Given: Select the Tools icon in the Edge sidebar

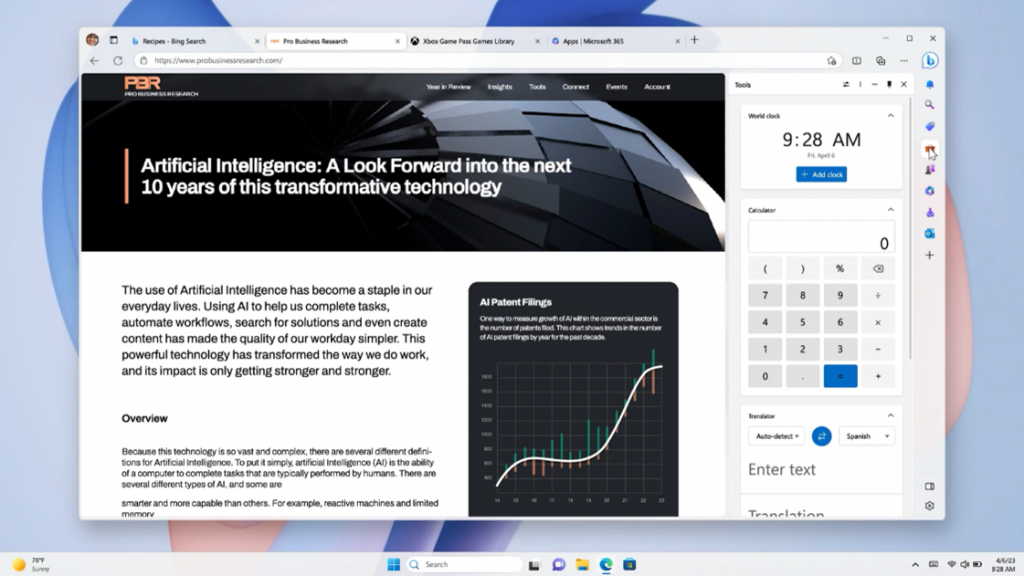Looking at the screenshot, I should [929, 147].
